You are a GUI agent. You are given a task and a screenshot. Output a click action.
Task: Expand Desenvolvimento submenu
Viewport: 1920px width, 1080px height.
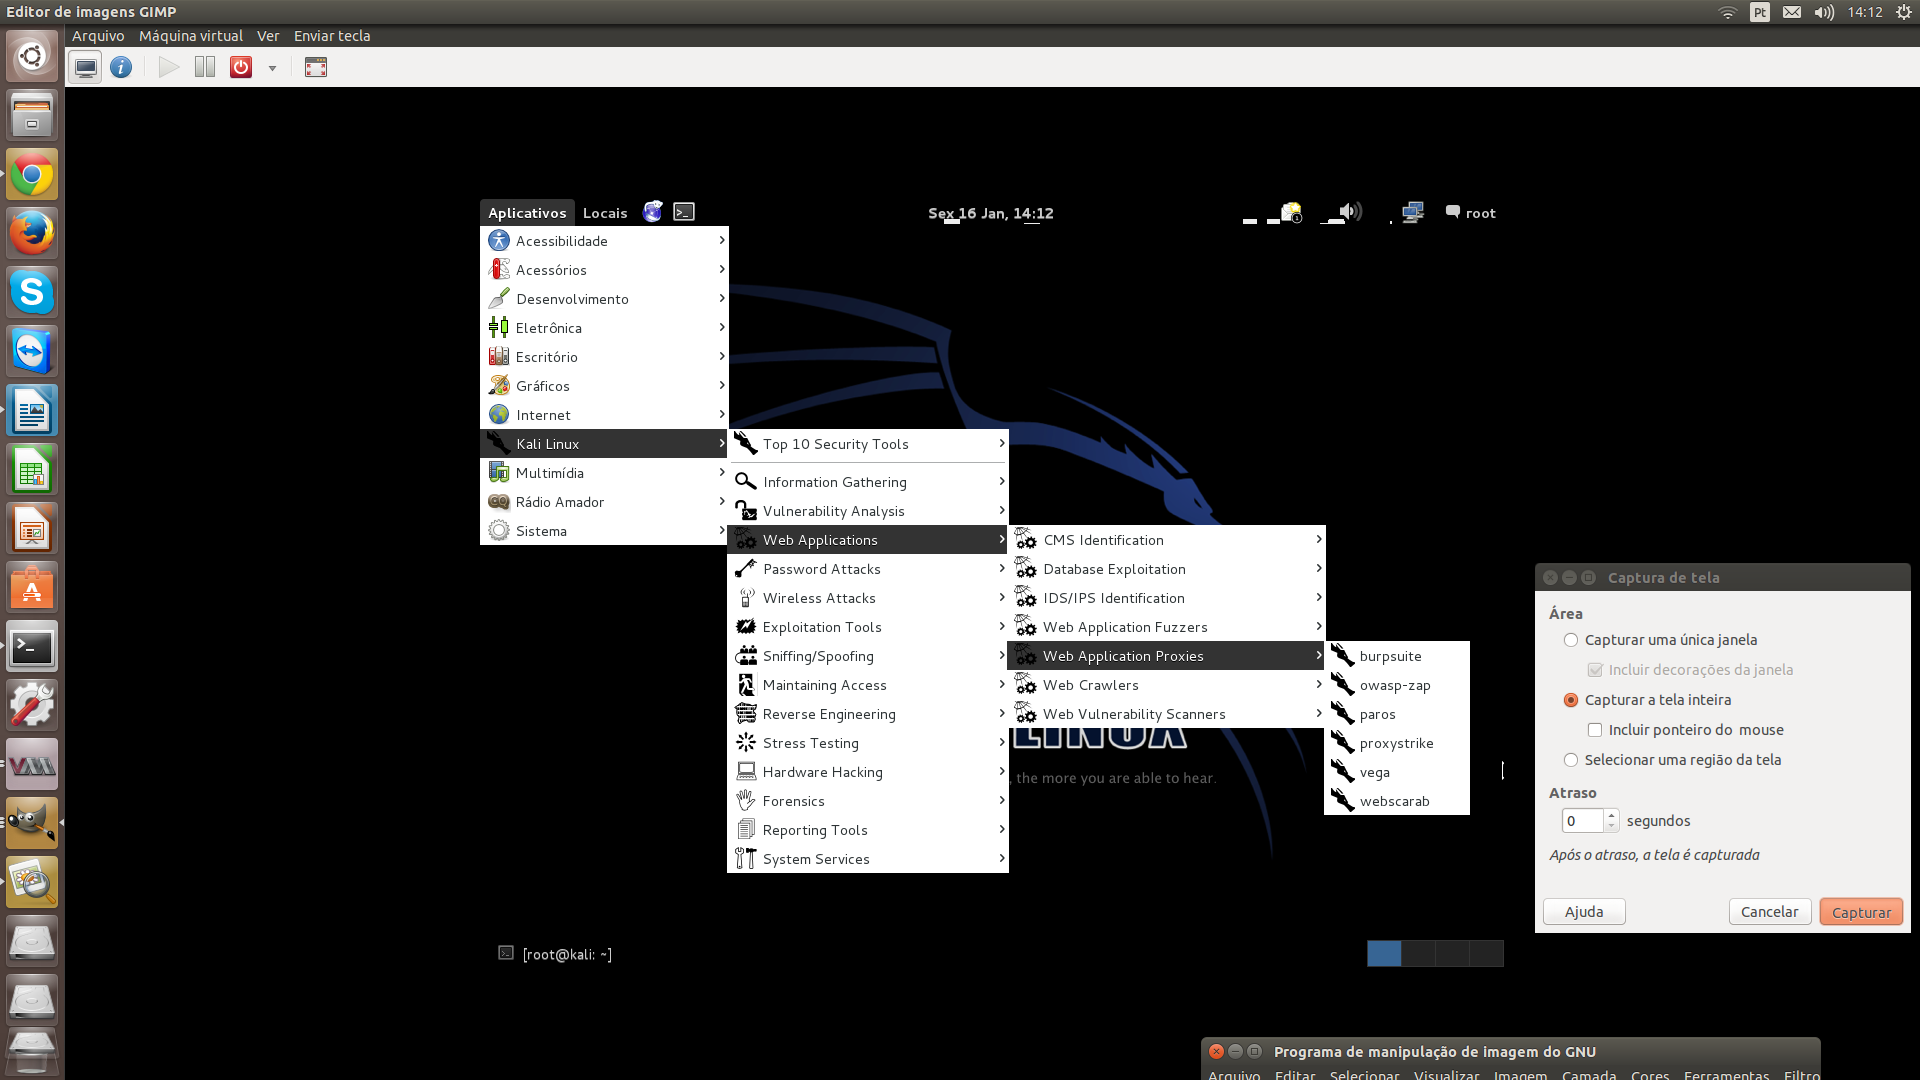[x=604, y=299]
